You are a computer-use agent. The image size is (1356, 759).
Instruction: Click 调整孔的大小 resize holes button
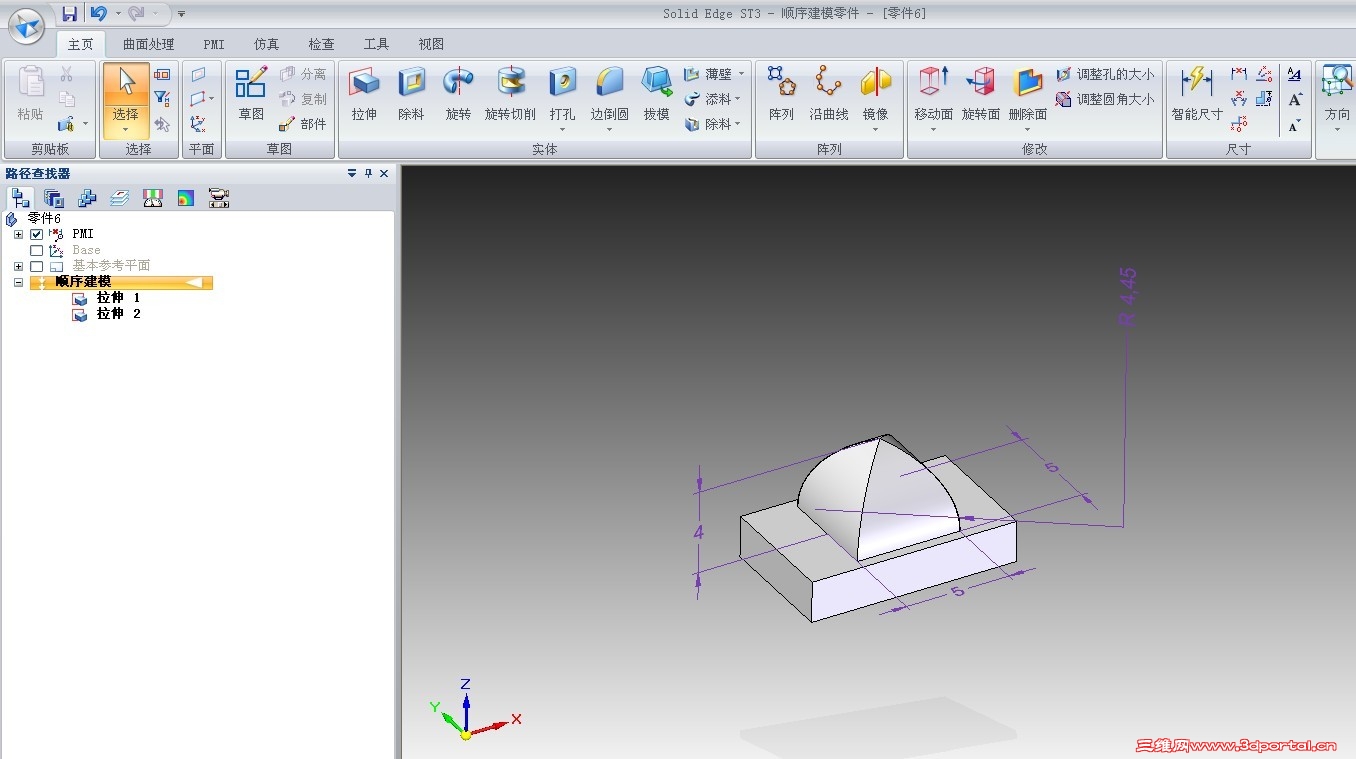(1105, 74)
